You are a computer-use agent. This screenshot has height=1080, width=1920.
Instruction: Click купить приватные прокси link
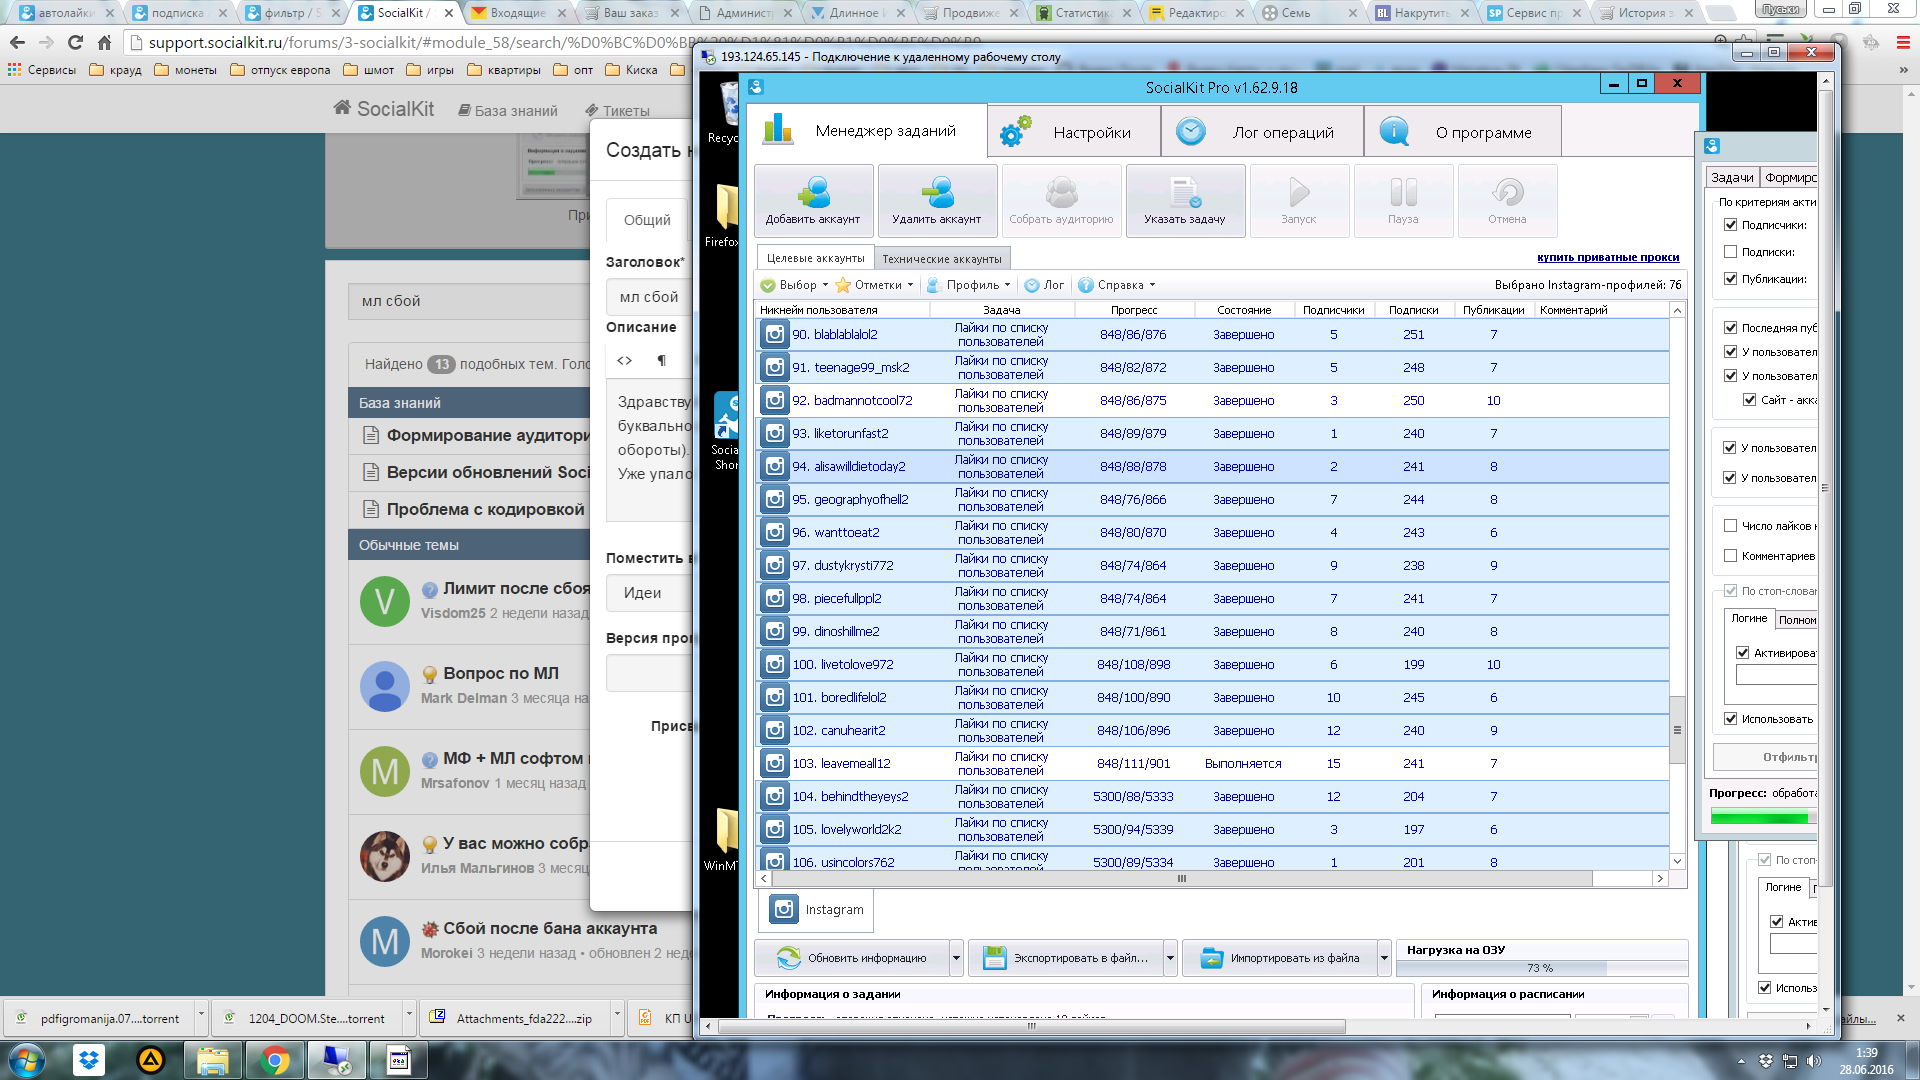pos(1608,257)
